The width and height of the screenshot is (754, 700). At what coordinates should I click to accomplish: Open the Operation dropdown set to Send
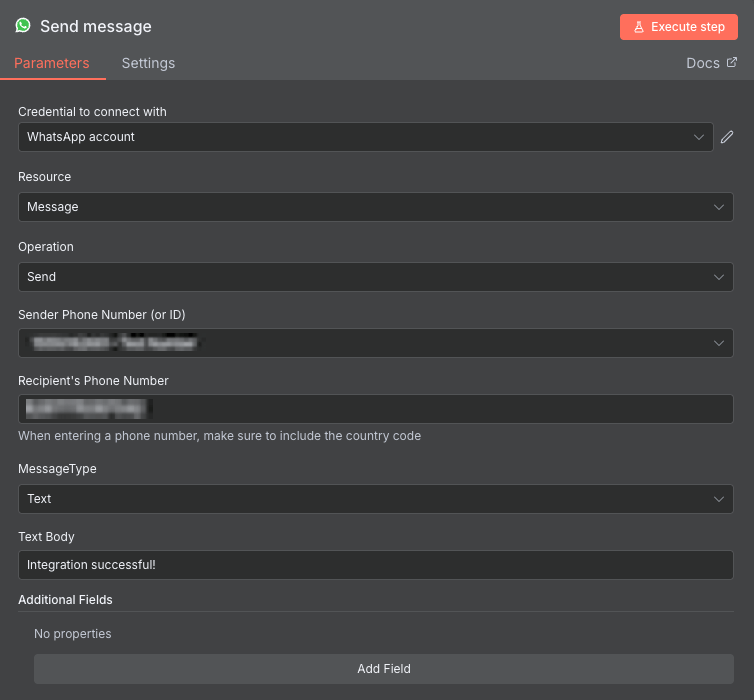375,277
